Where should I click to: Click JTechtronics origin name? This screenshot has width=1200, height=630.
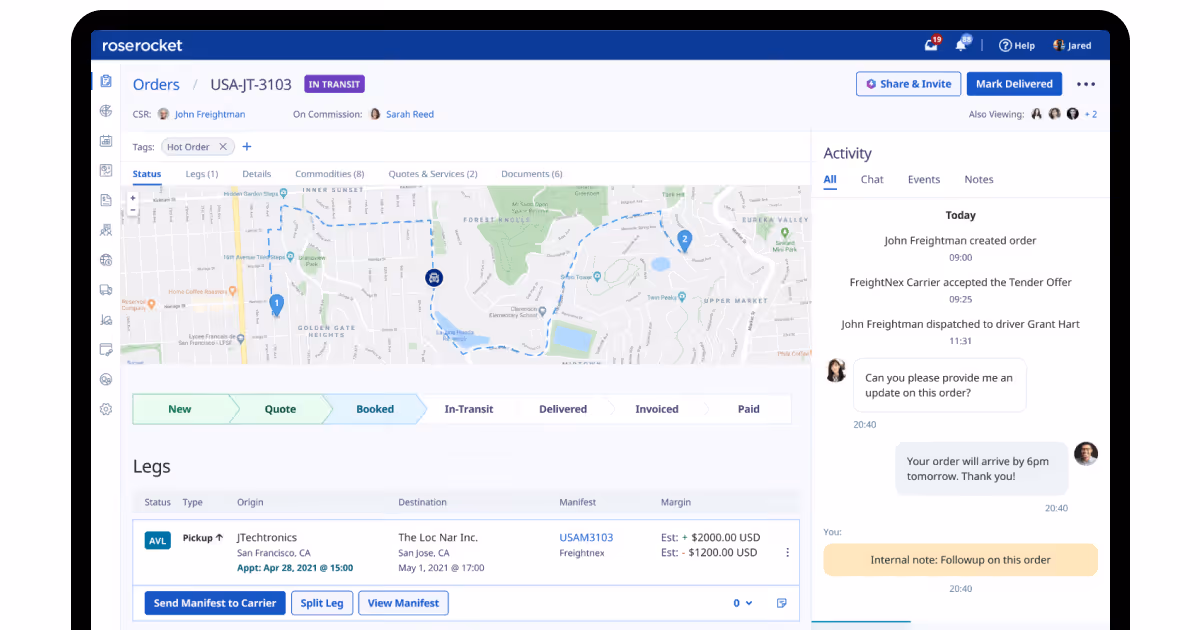267,538
